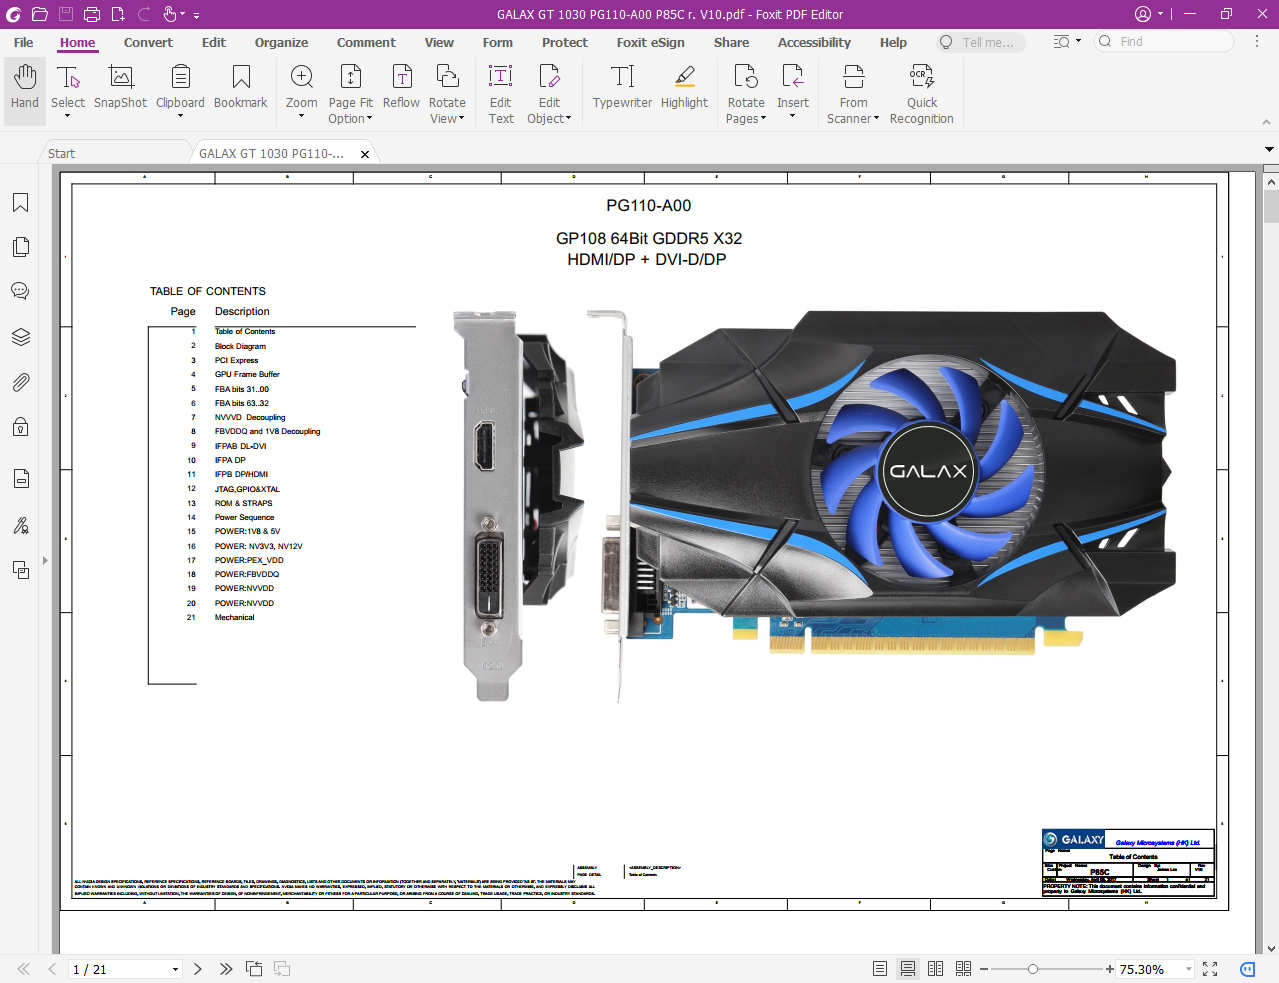Choose the Highlight tool
Viewport: 1279px width, 983px height.
click(x=684, y=88)
